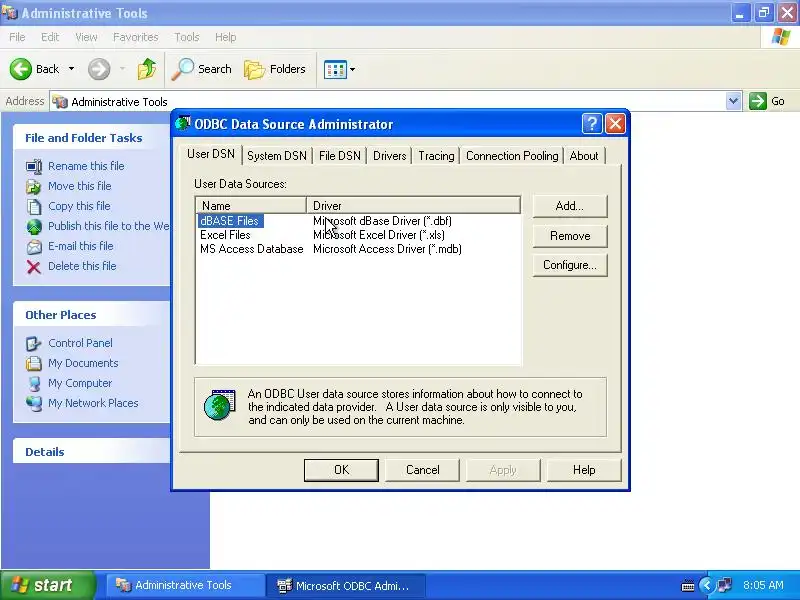Screen dimensions: 800x600
Task: Expand hidden tray icons arrow
Action: 706,585
